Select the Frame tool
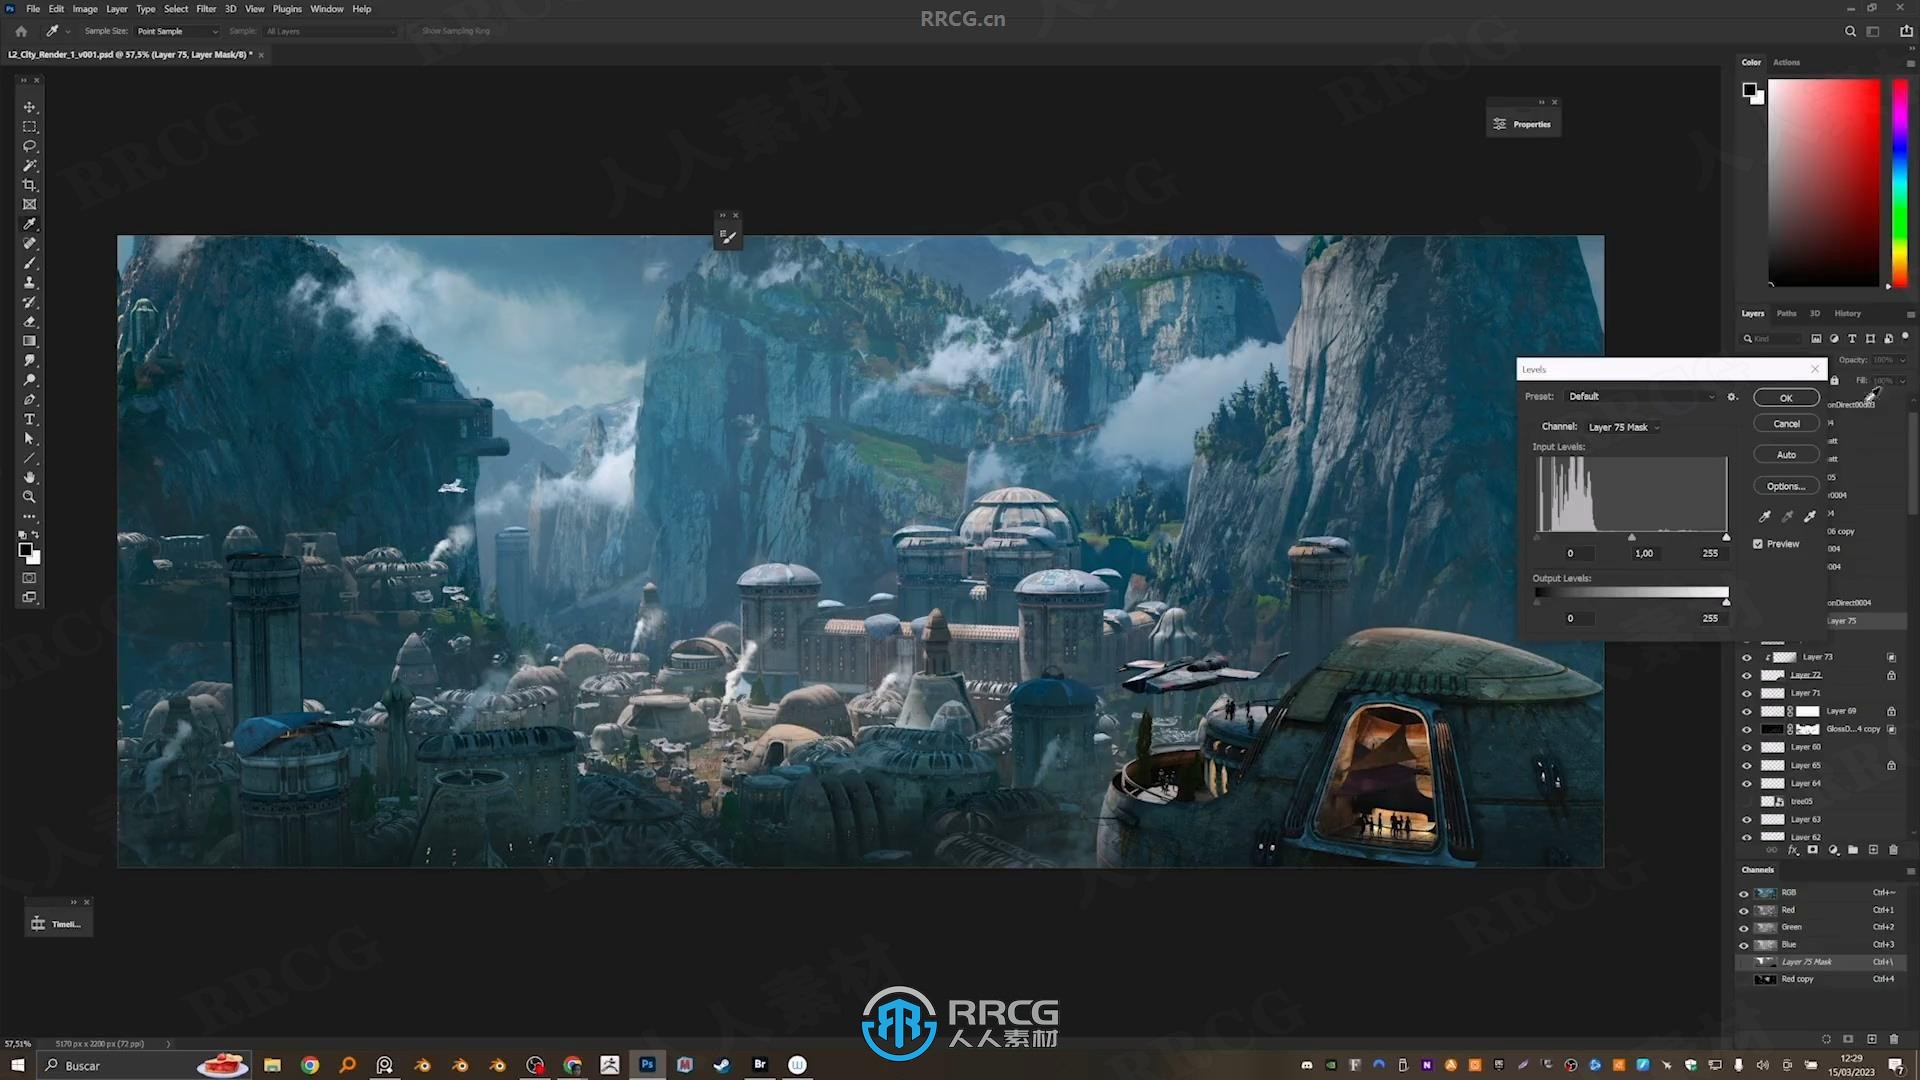The height and width of the screenshot is (1080, 1920). tap(29, 204)
